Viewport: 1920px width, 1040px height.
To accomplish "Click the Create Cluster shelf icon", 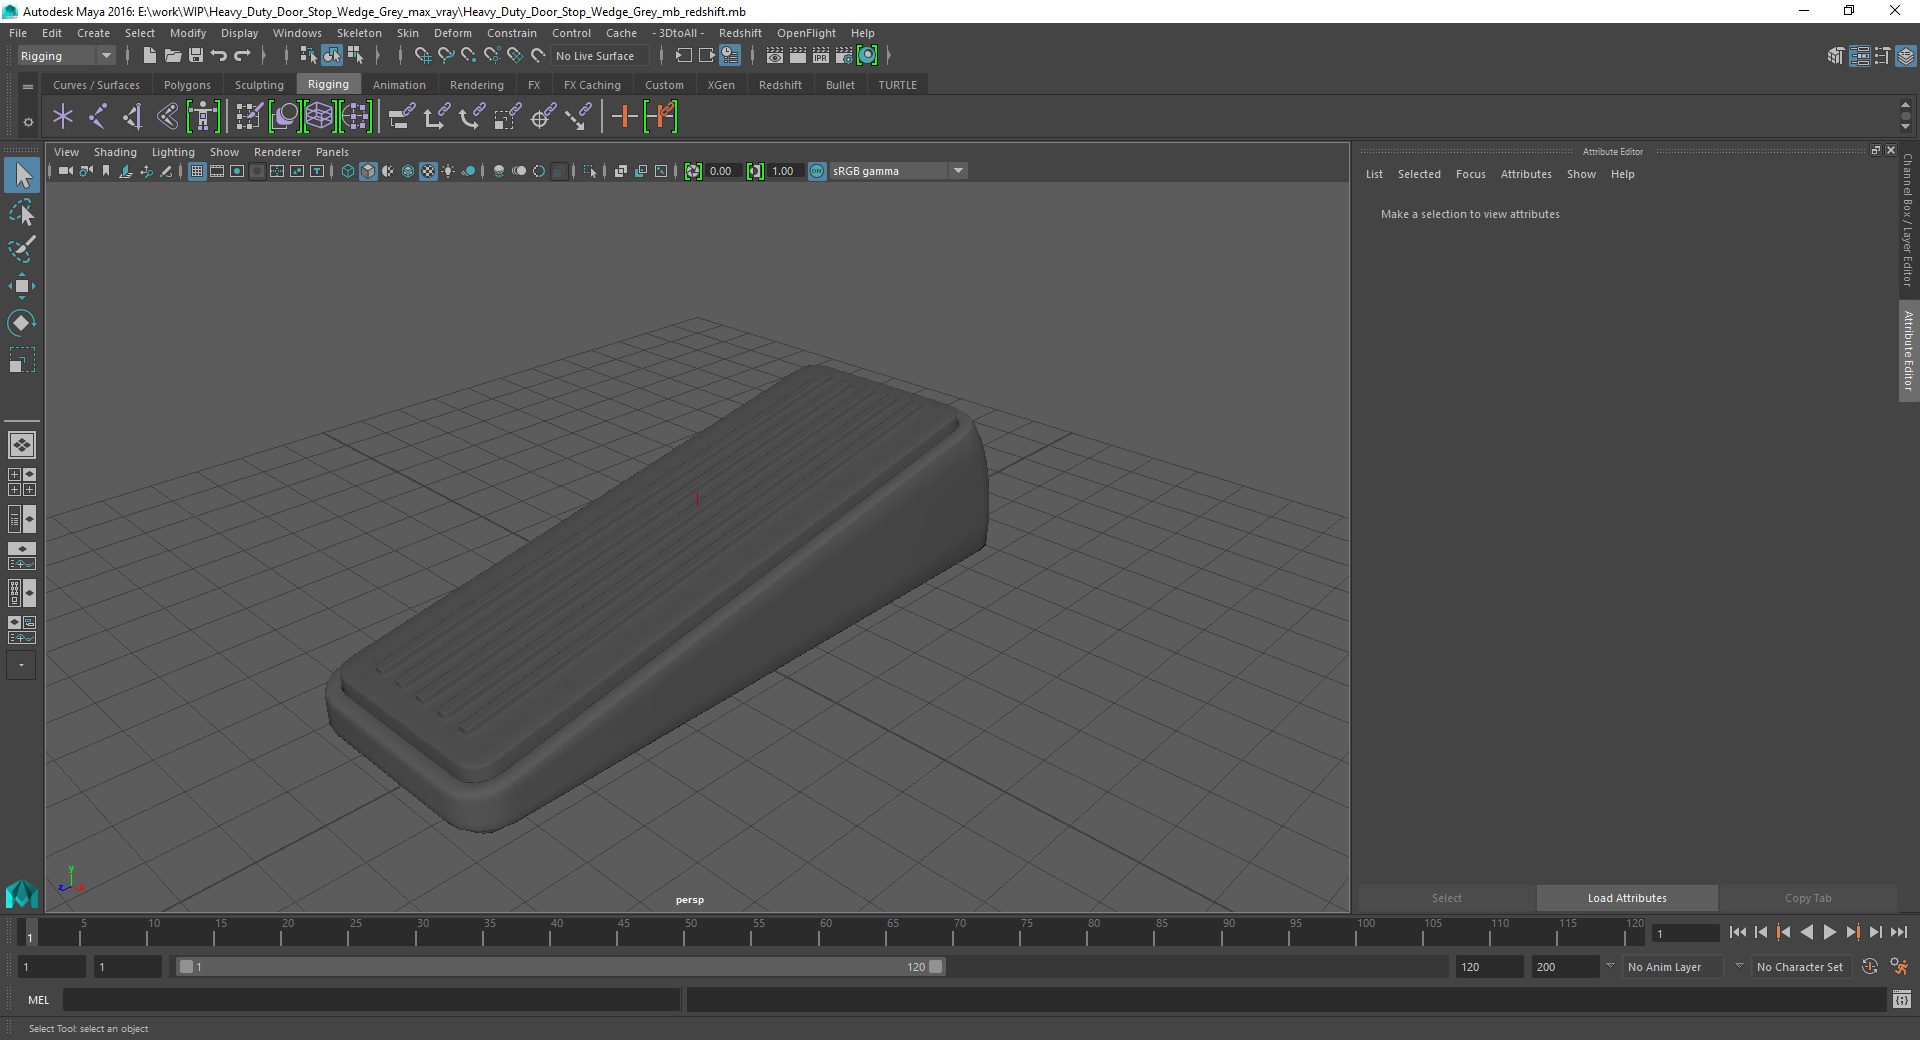I will (355, 117).
